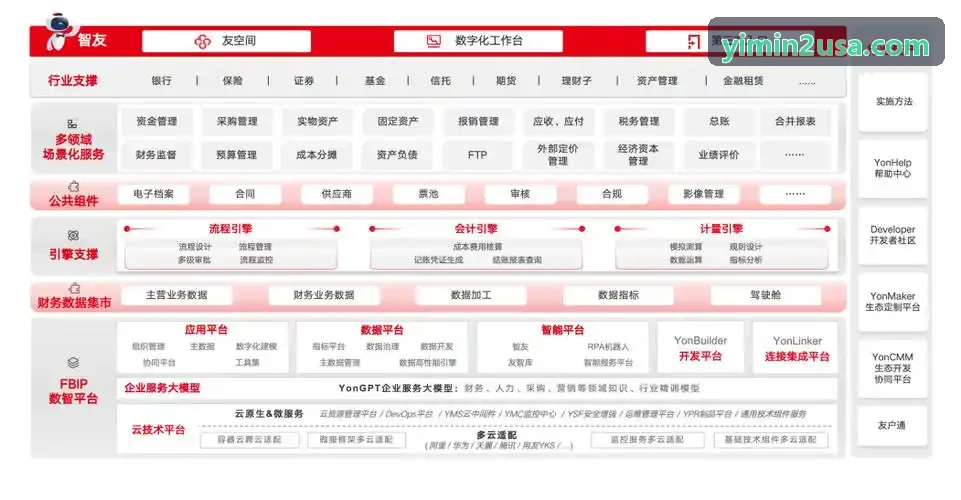Screen dimensions: 961x500
Task: Click the 合规 component
Action: [612, 194]
